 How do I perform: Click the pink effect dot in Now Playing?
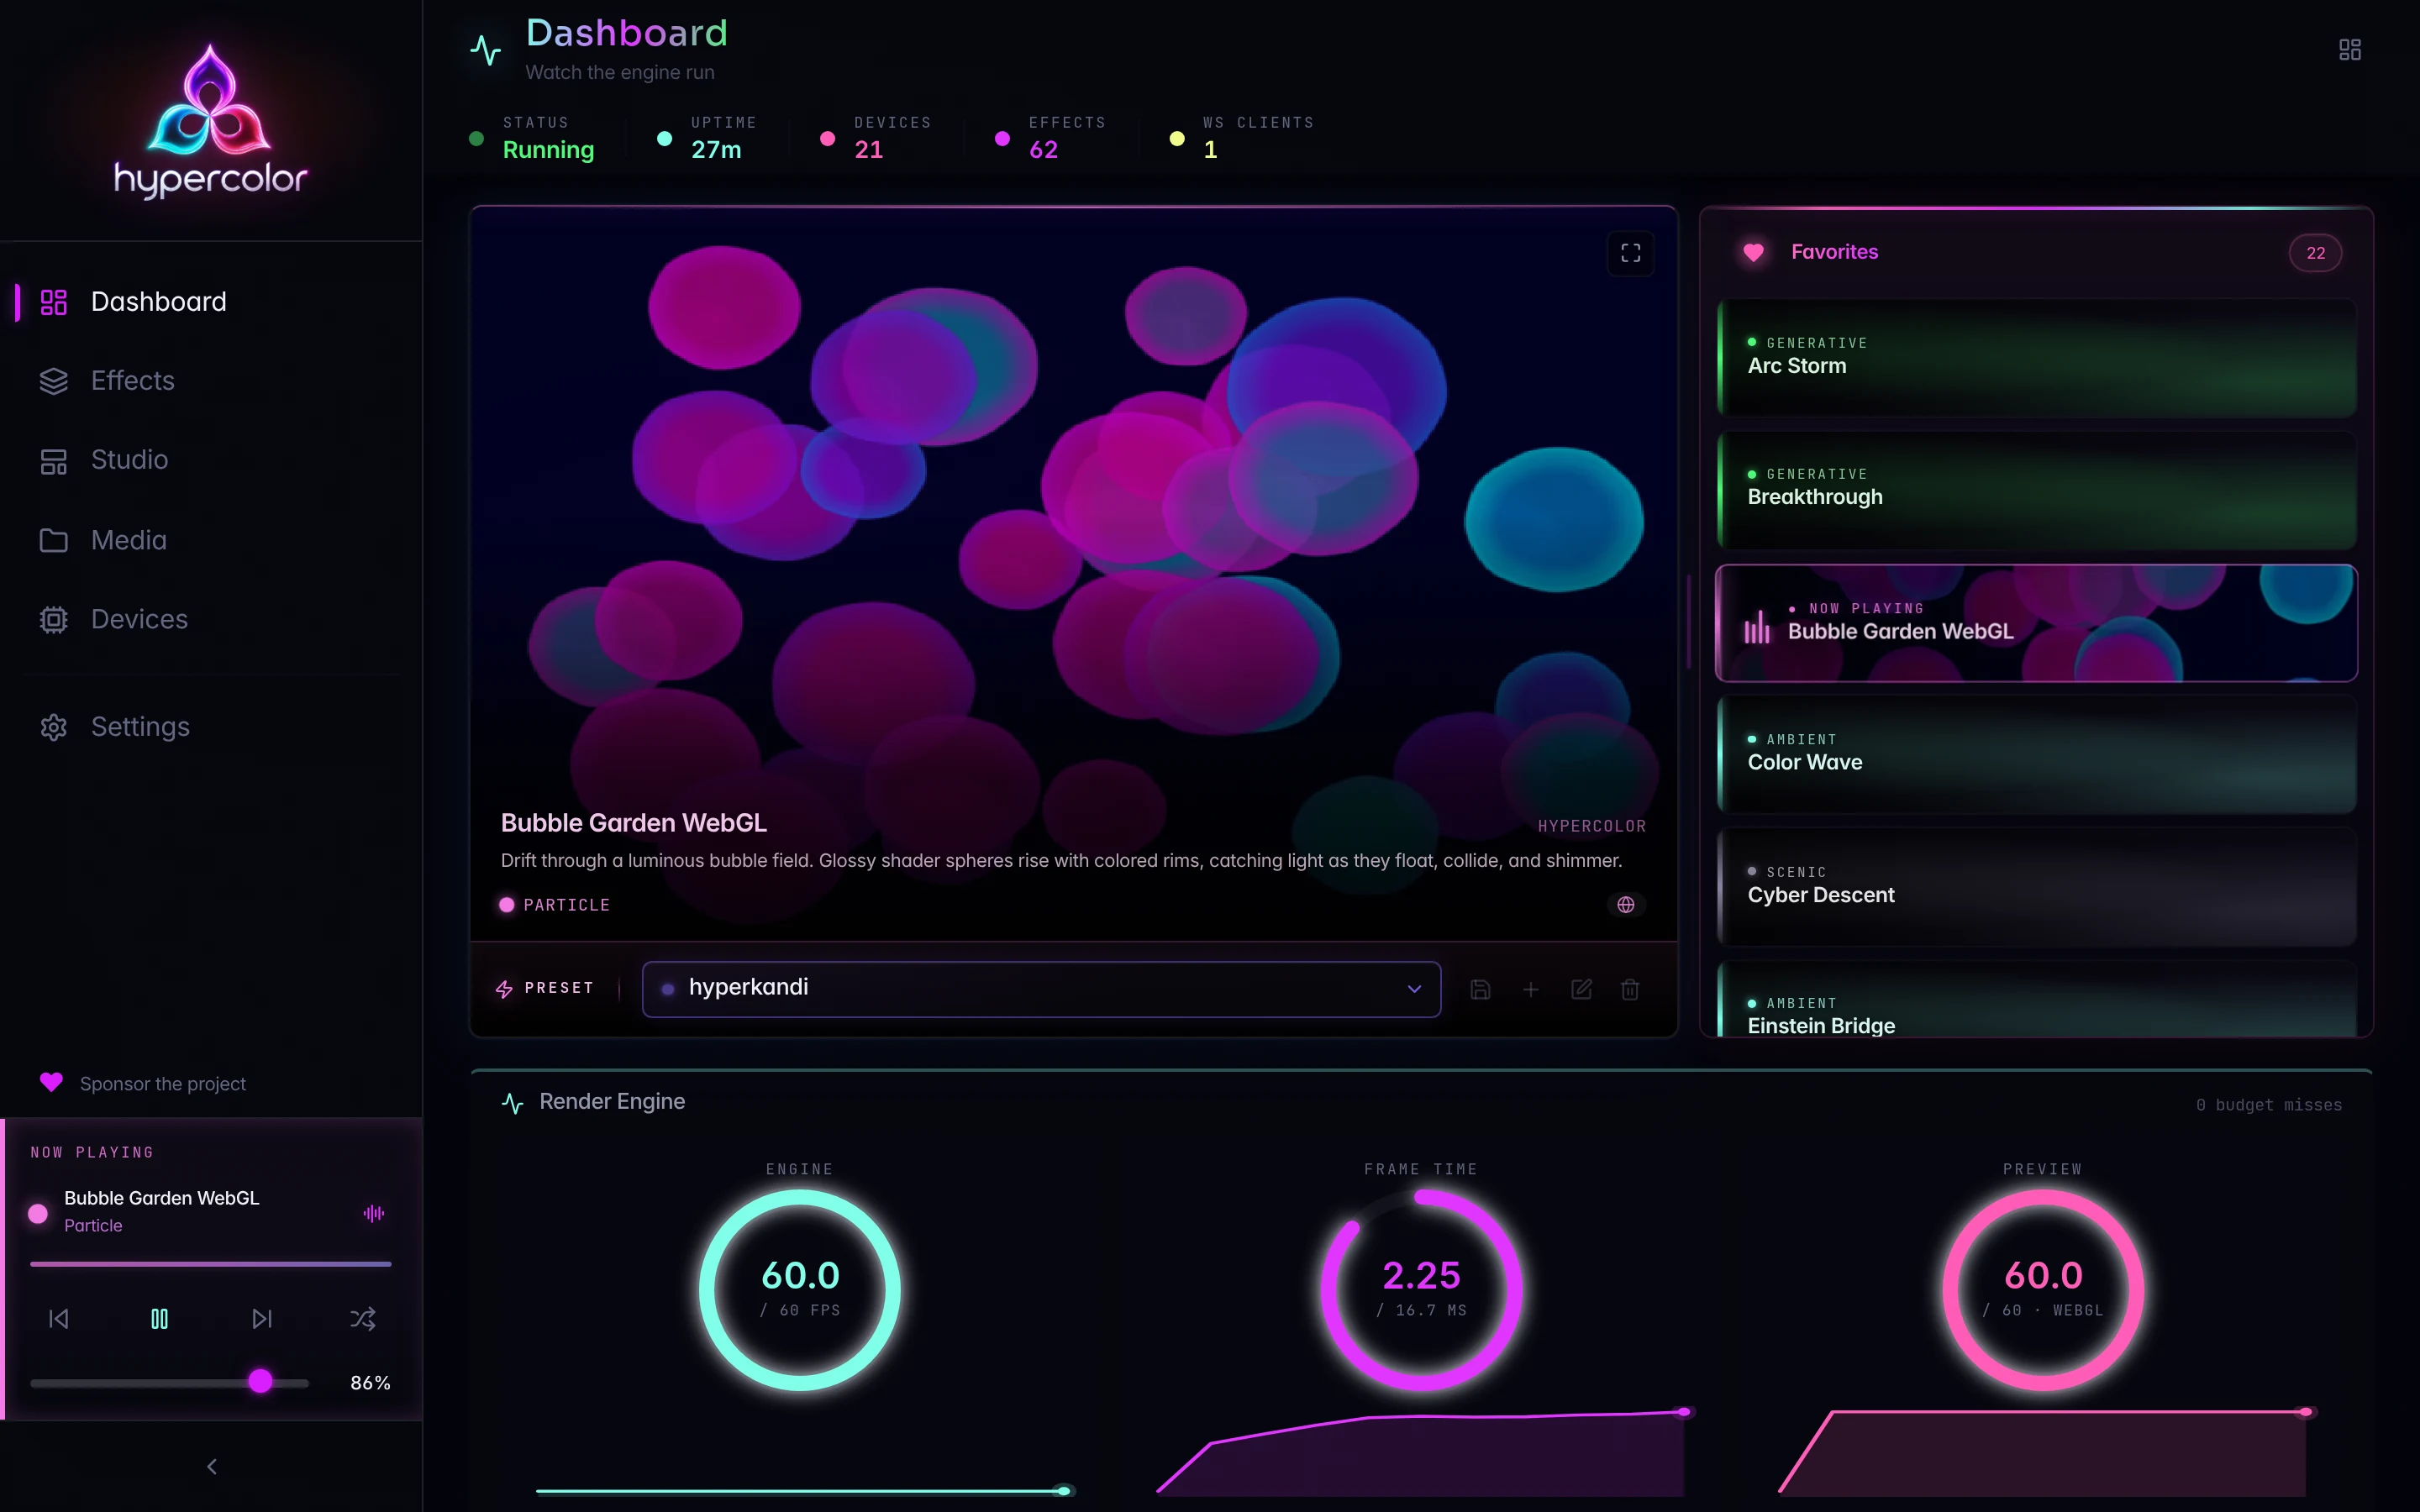[x=38, y=1213]
